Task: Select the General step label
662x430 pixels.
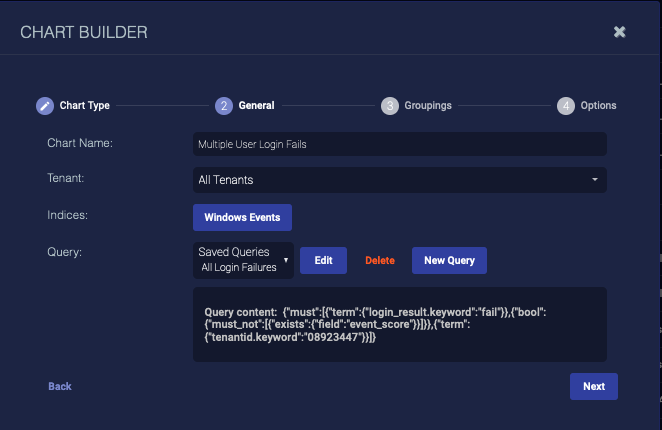Action: (256, 106)
